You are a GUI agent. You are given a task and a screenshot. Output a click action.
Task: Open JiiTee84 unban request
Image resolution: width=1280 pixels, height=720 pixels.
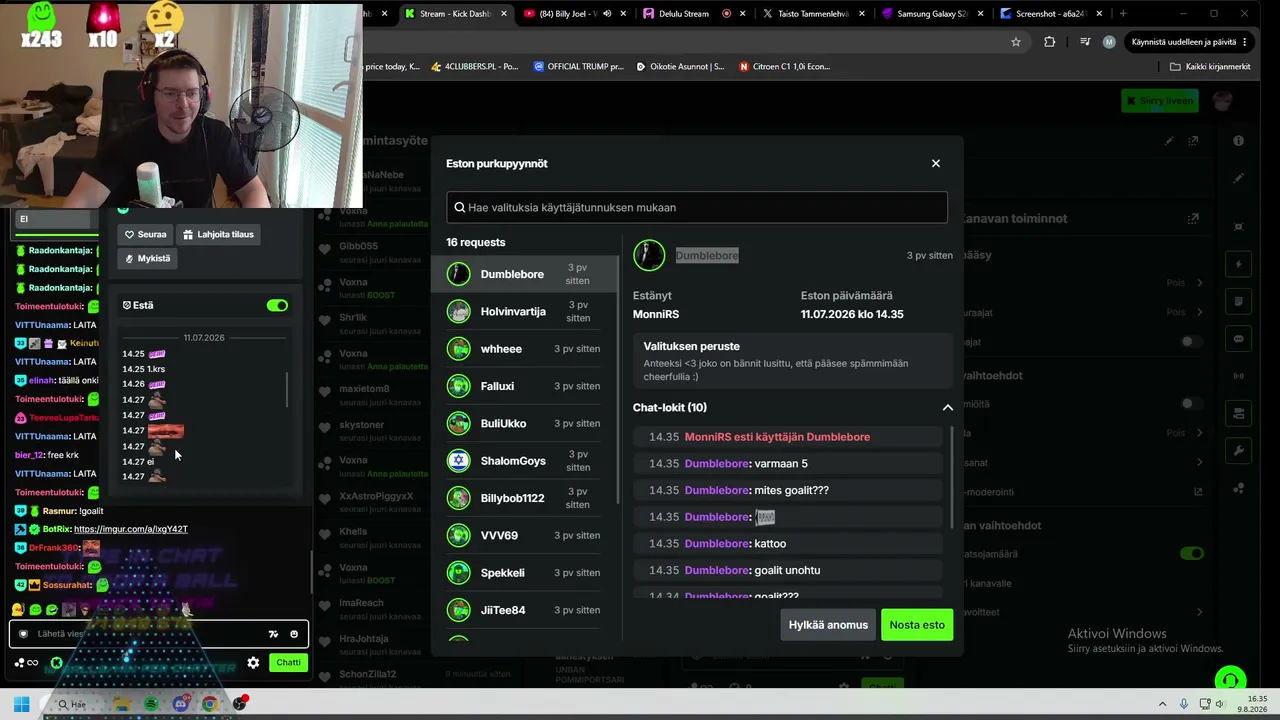point(525,610)
